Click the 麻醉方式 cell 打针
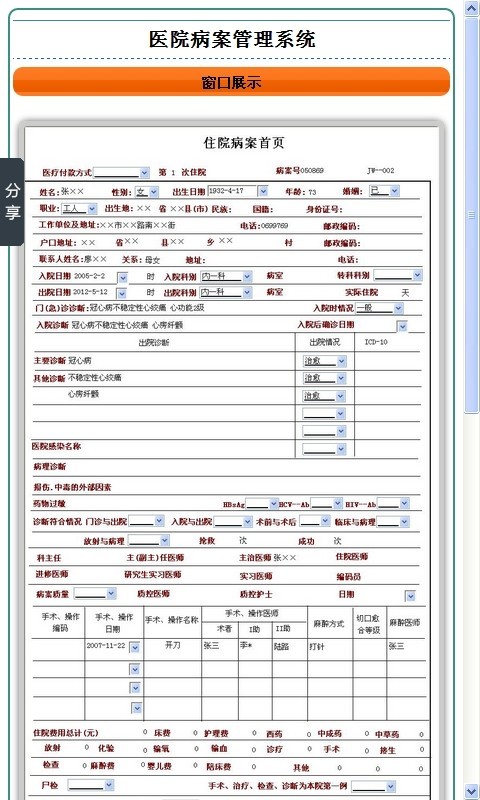Viewport: 480px width, 800px height. [x=316, y=646]
